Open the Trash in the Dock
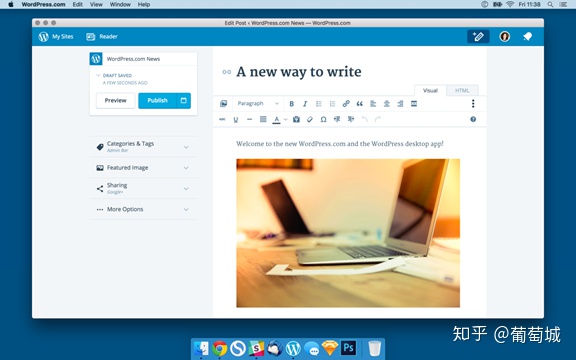This screenshot has width=576, height=360. tap(374, 348)
